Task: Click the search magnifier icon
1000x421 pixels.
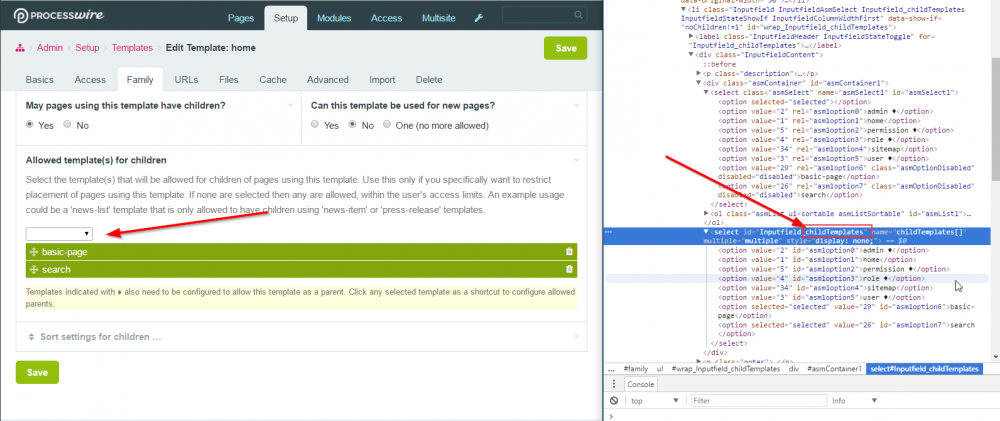Action: (579, 14)
